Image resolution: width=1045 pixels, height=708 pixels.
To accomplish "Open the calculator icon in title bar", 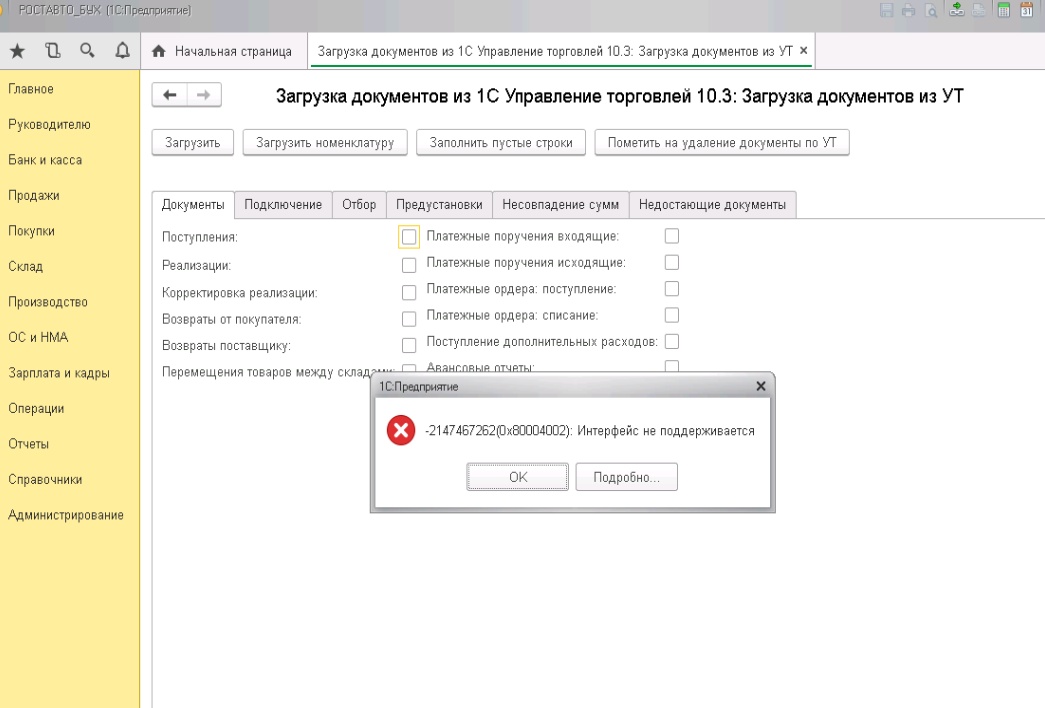I will [x=1002, y=10].
